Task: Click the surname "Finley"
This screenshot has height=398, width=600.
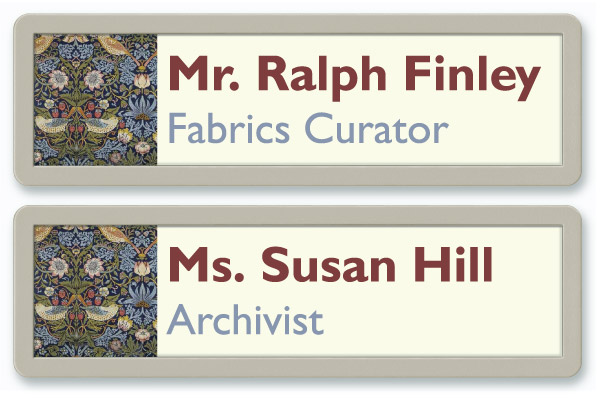Action: point(473,77)
